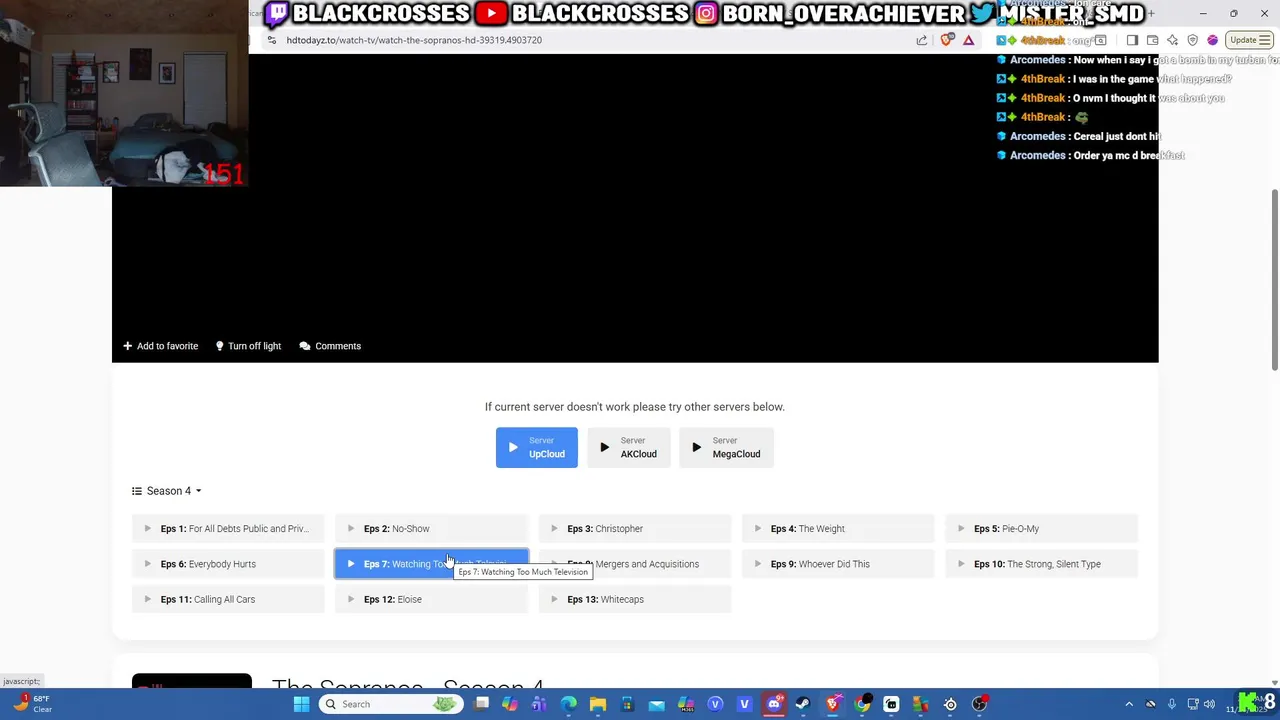Launch Copilot from the taskbar

pyautogui.click(x=510, y=704)
